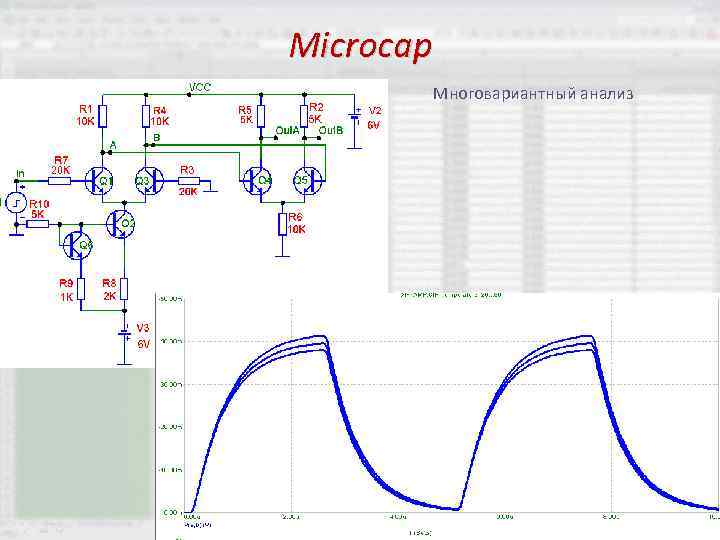This screenshot has height=540, width=720.
Task: Select resistor R5 symbol in schematic
Action: click(261, 116)
